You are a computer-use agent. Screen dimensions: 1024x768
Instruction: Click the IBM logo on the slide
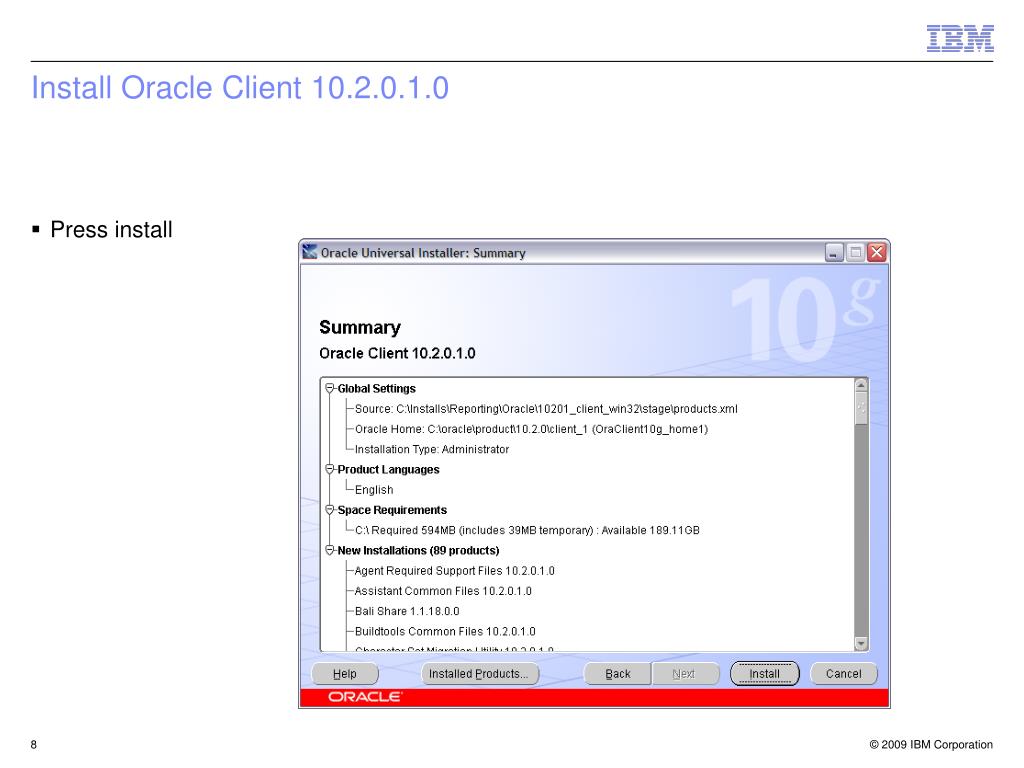960,39
